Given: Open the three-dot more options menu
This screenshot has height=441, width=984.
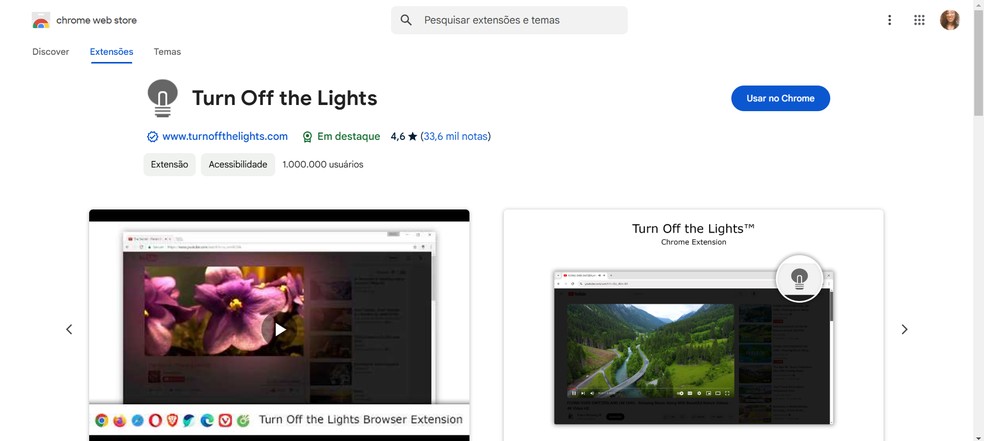Looking at the screenshot, I should tap(889, 20).
